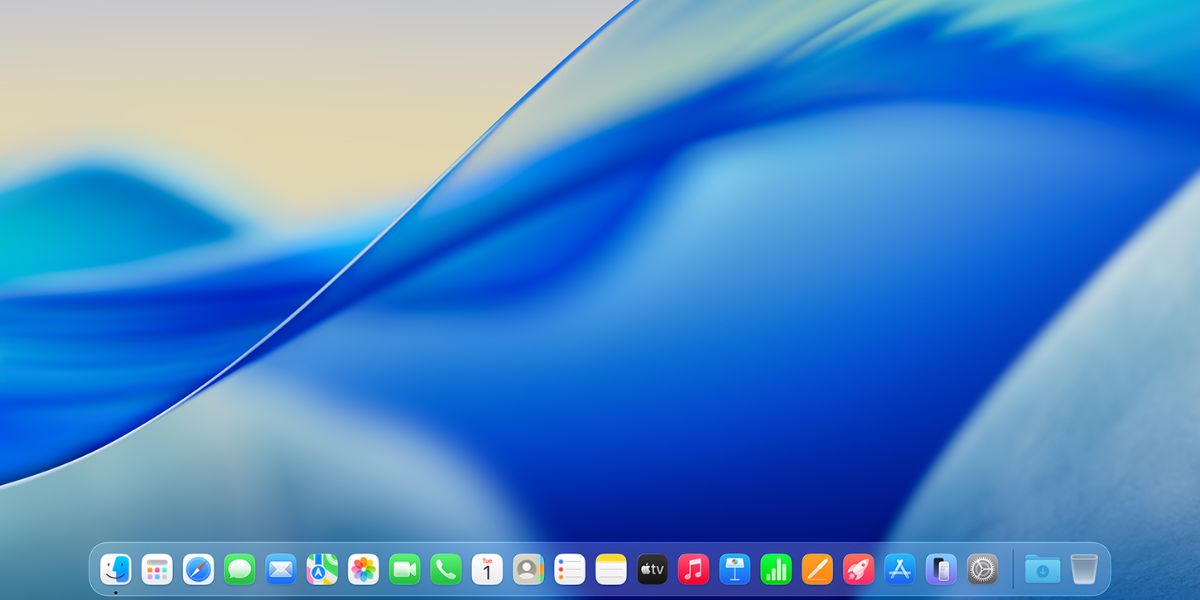Open the Notes app
1200x600 pixels.
click(x=611, y=569)
